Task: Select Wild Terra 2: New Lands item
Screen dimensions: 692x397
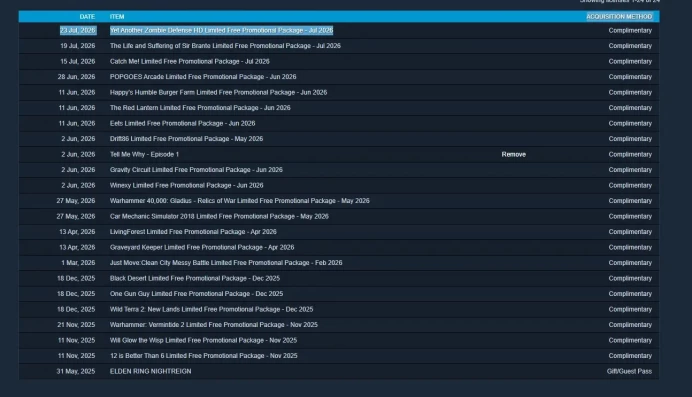Action: pyautogui.click(x=211, y=309)
